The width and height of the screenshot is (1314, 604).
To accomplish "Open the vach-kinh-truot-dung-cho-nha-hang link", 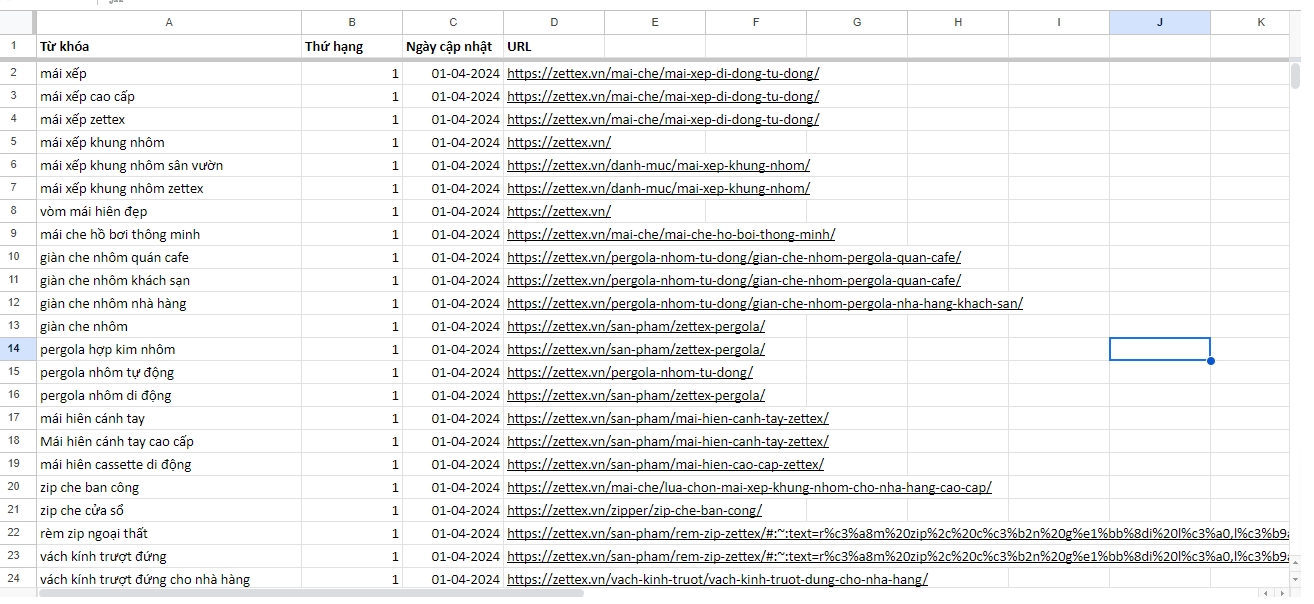I will (717, 579).
